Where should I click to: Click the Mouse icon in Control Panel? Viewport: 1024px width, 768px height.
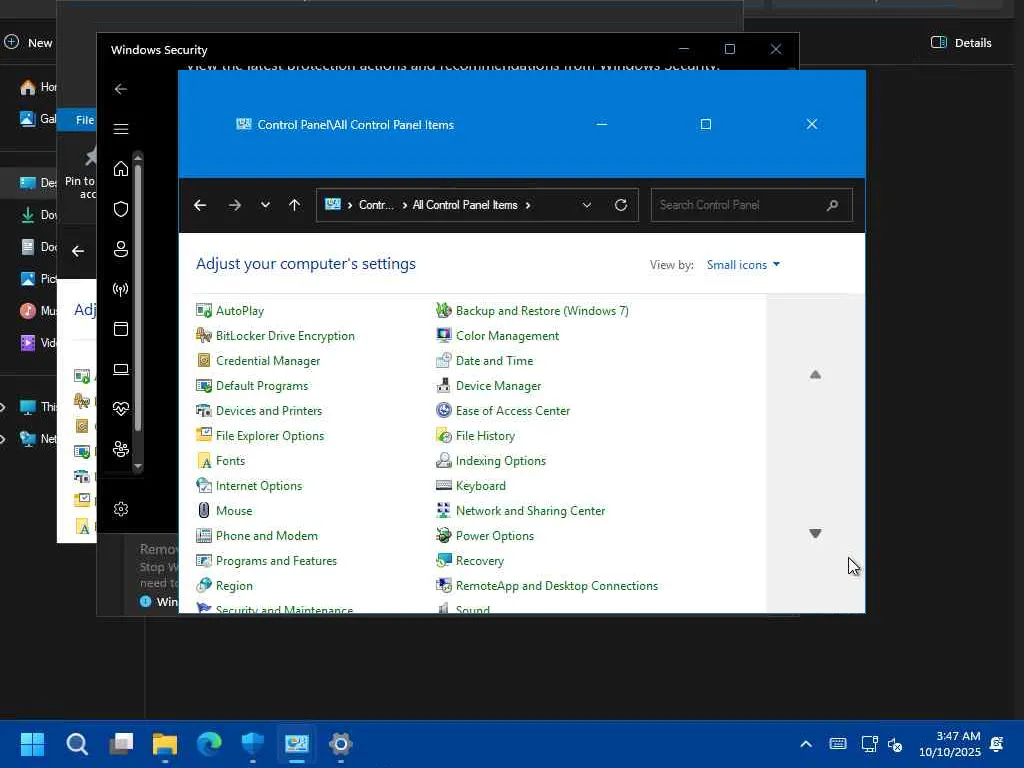point(204,511)
